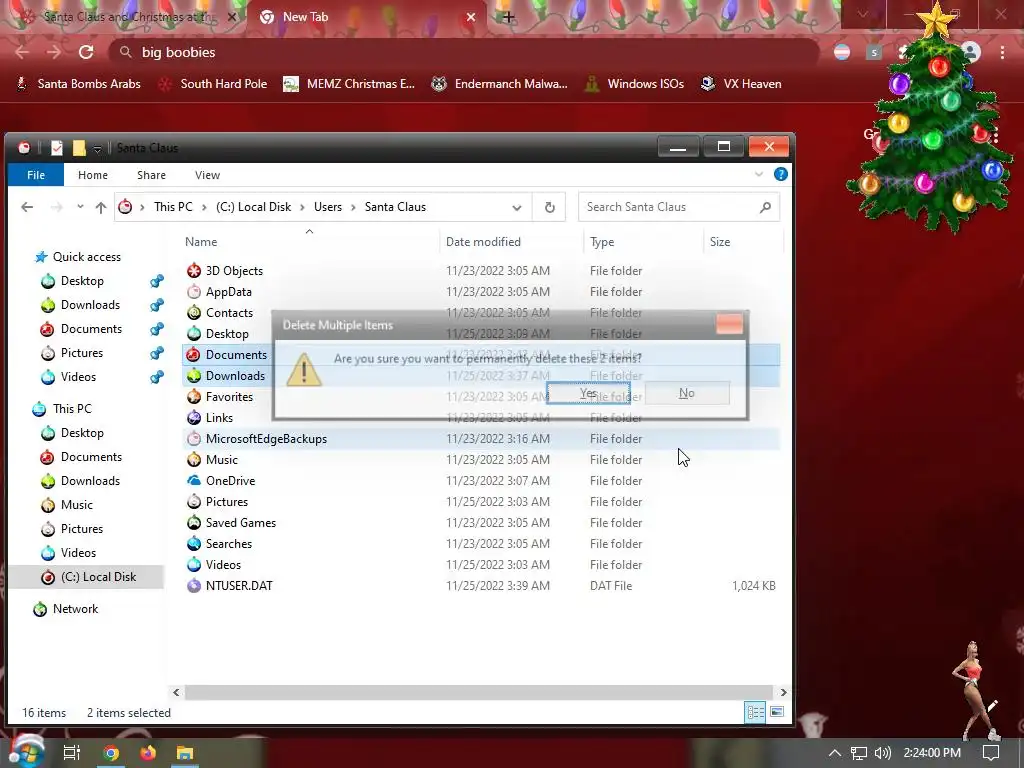
Task: Open Task View on the taskbar
Action: click(72, 753)
